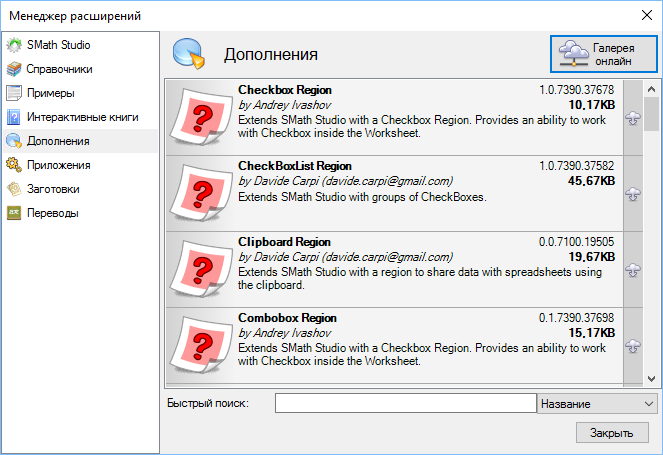This screenshot has height=455, width=663.
Task: Click the Заготовки icon
Action: (x=14, y=189)
